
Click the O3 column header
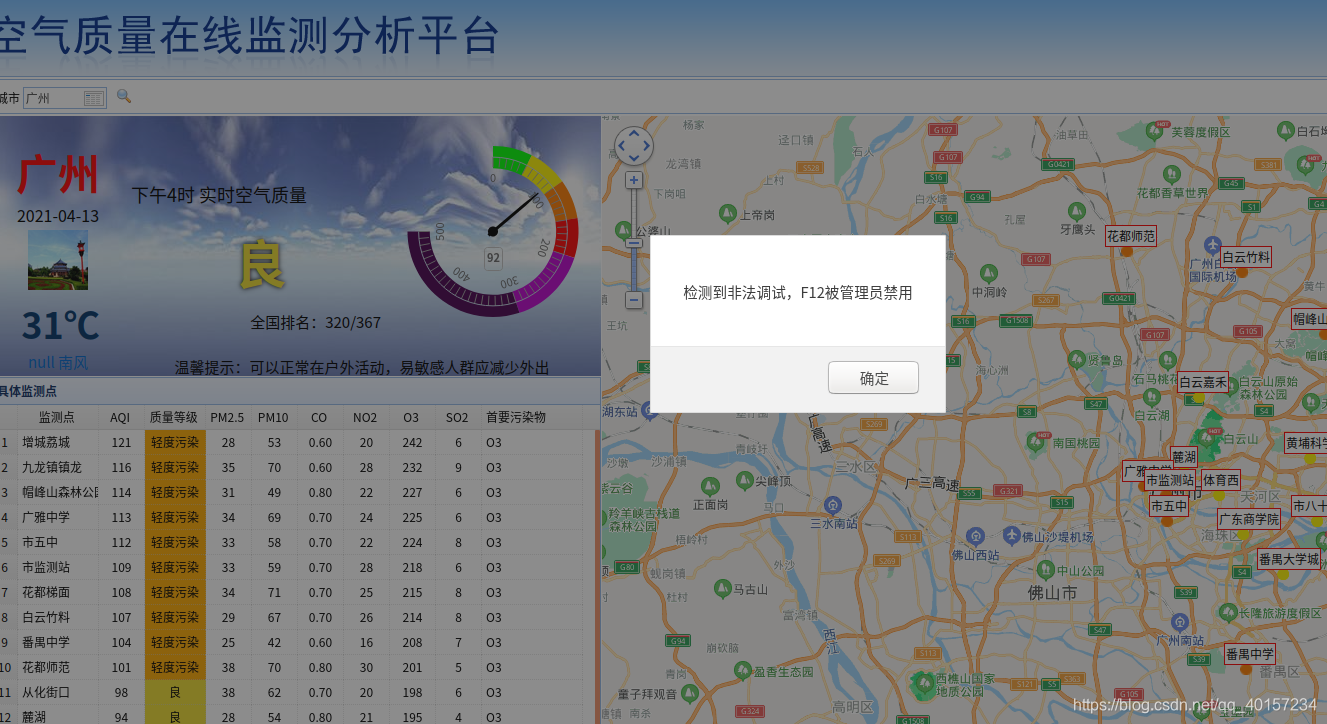pyautogui.click(x=411, y=417)
